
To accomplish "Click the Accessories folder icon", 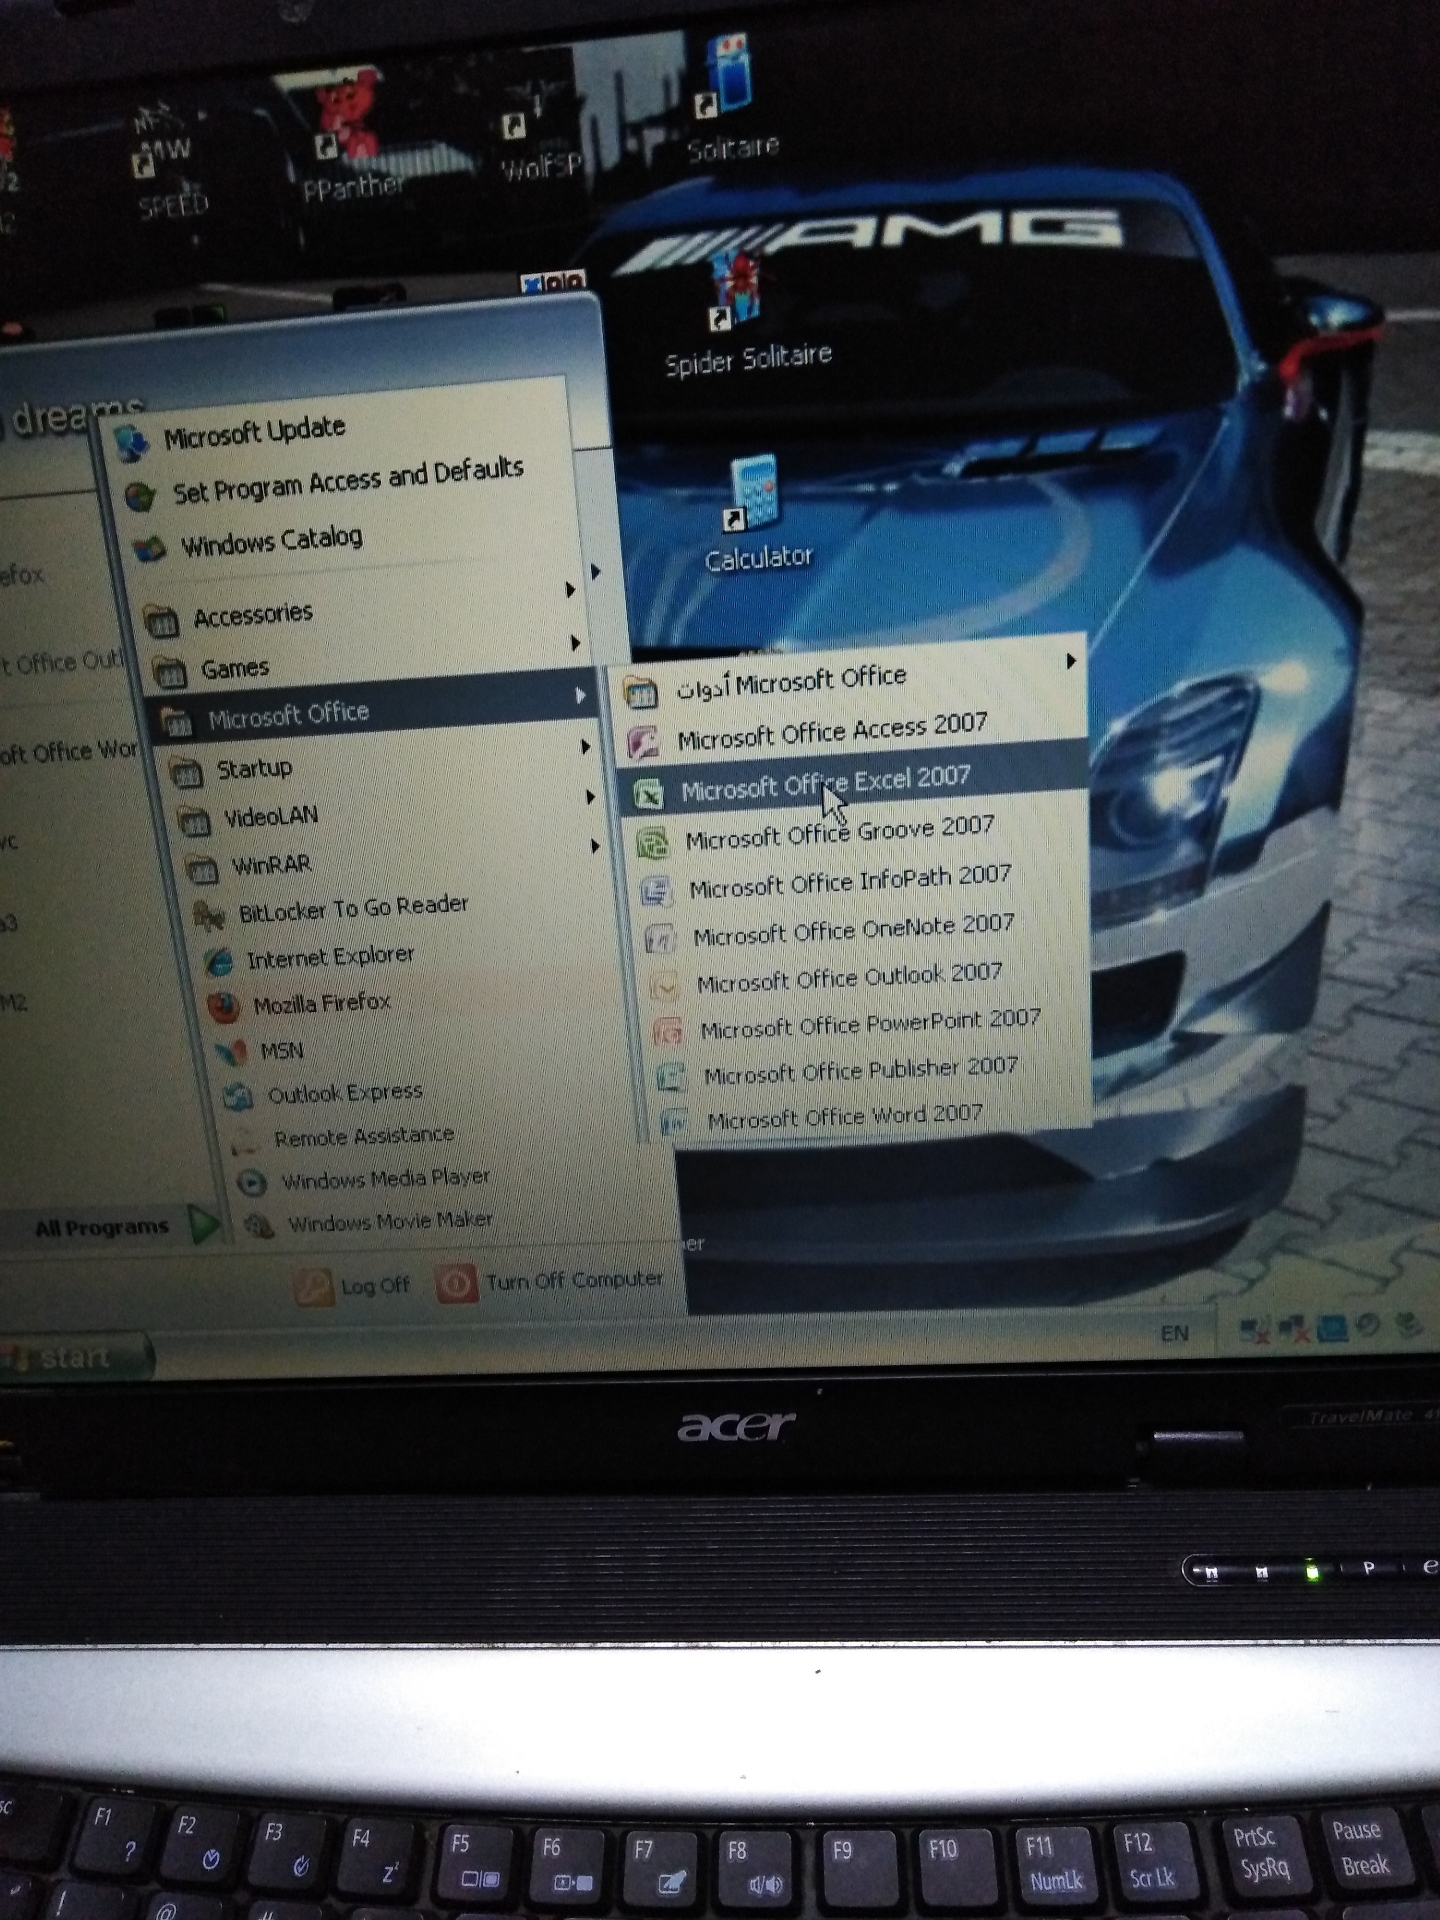I will (160, 621).
